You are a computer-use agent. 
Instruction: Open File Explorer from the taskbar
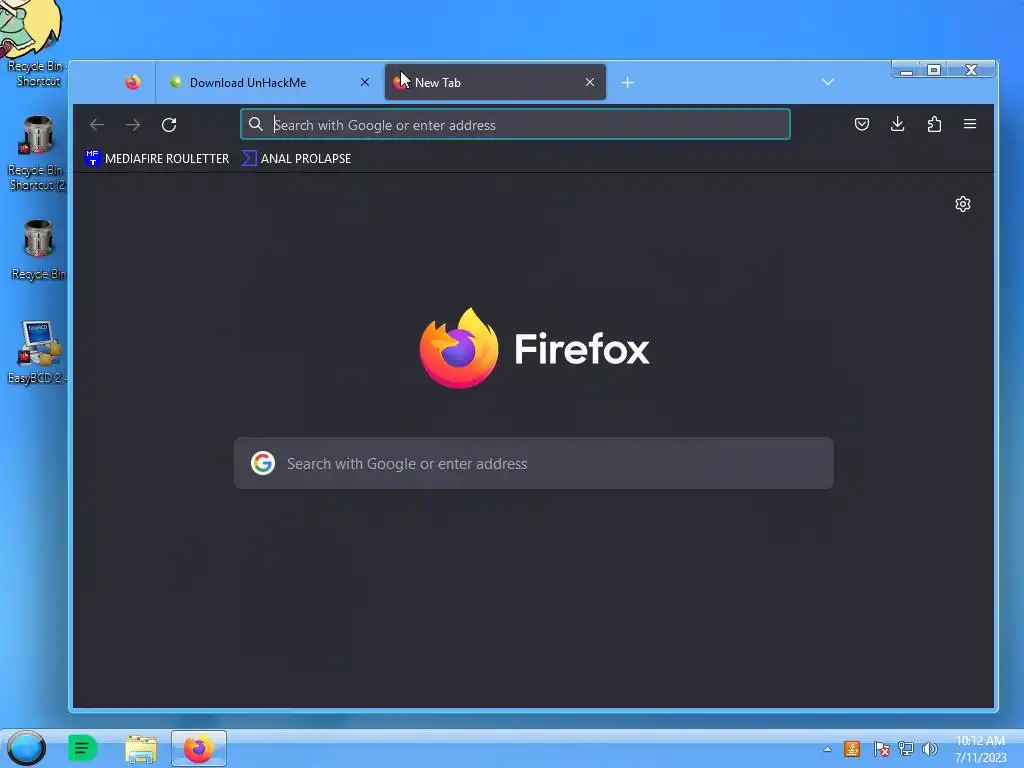(x=141, y=749)
